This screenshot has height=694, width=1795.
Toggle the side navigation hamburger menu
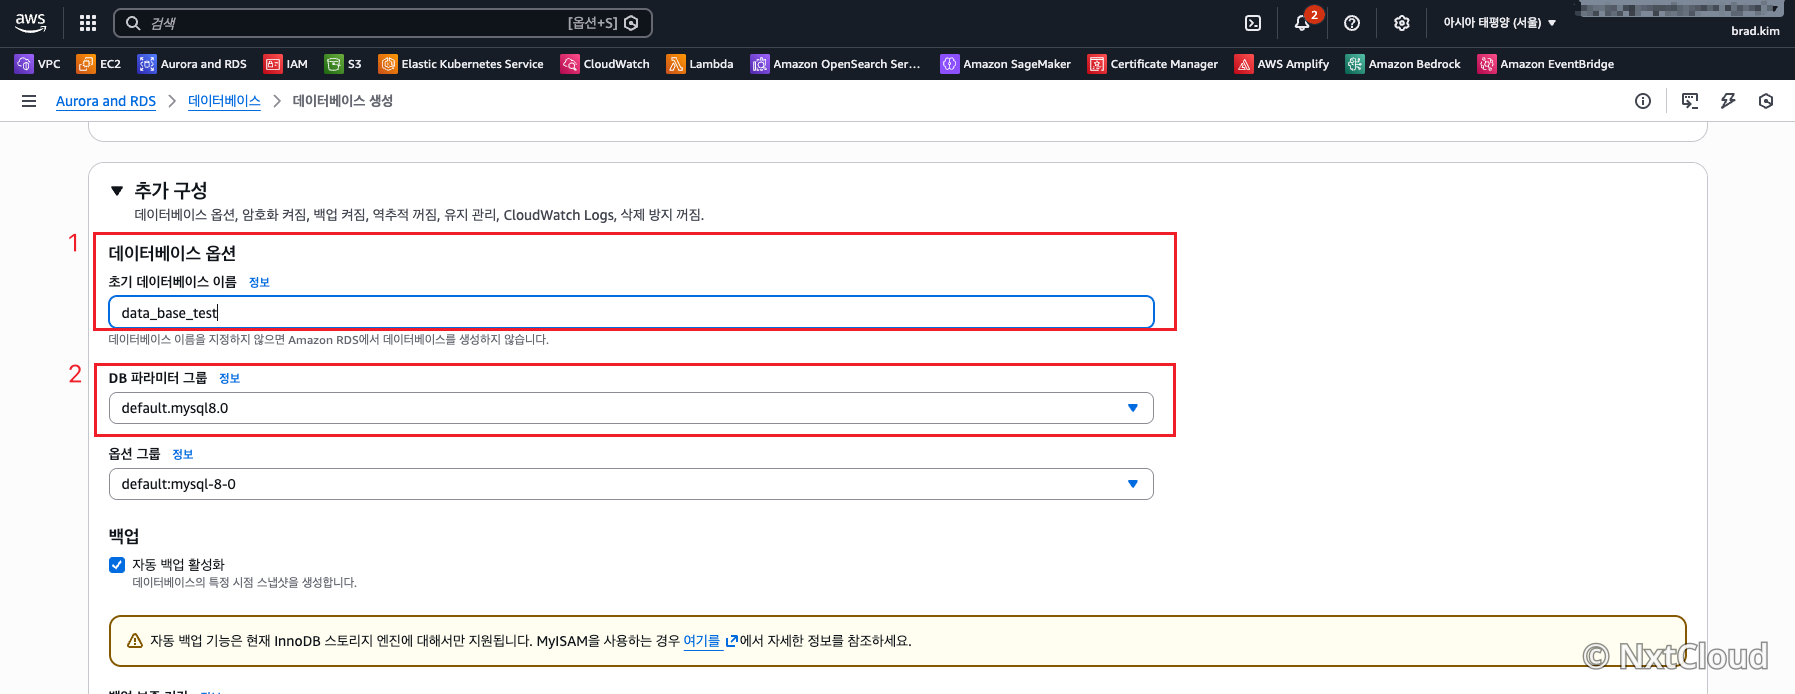(29, 101)
